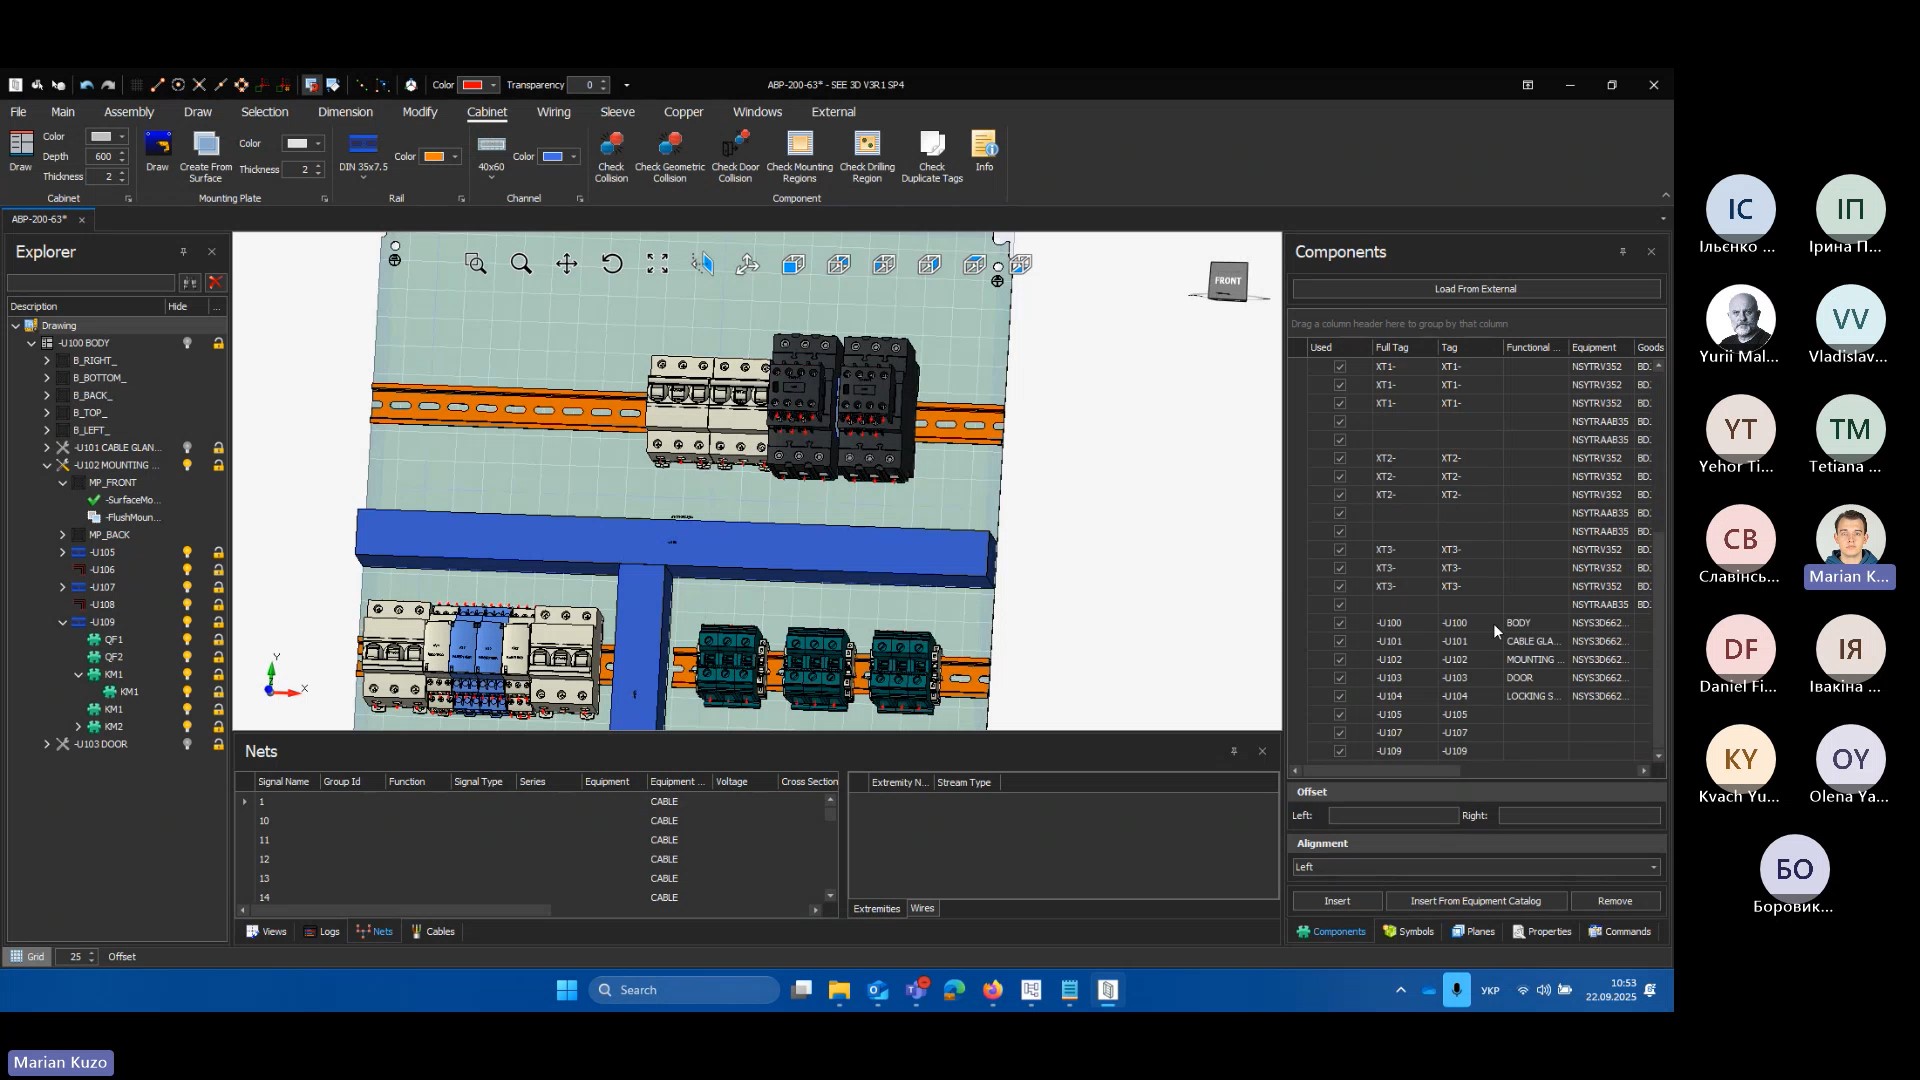Click the rotate view icon in viewport
1920x1080 pixels.
click(x=612, y=264)
